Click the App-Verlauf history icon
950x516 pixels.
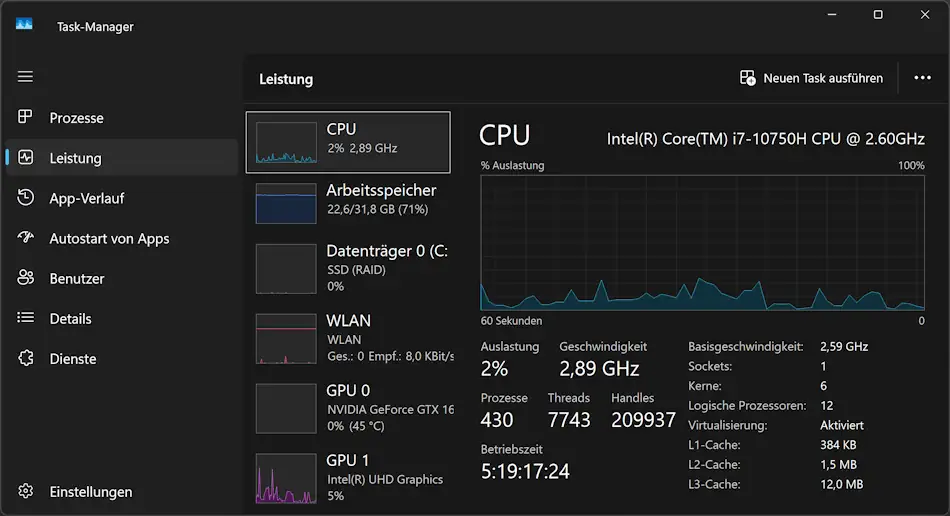coord(25,197)
